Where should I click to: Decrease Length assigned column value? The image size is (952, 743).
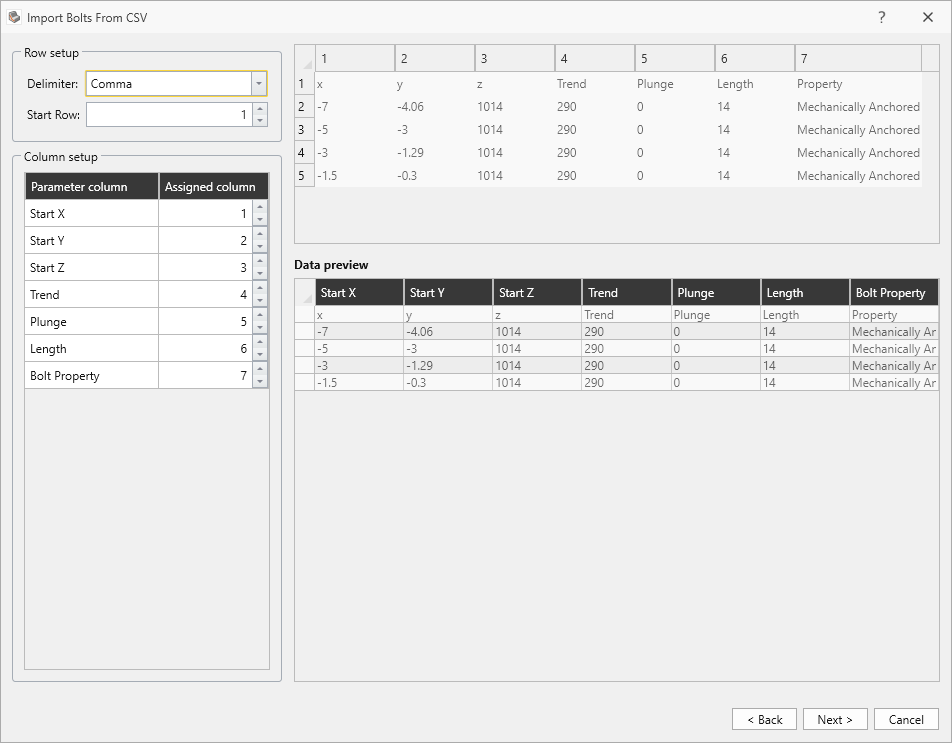[260, 355]
